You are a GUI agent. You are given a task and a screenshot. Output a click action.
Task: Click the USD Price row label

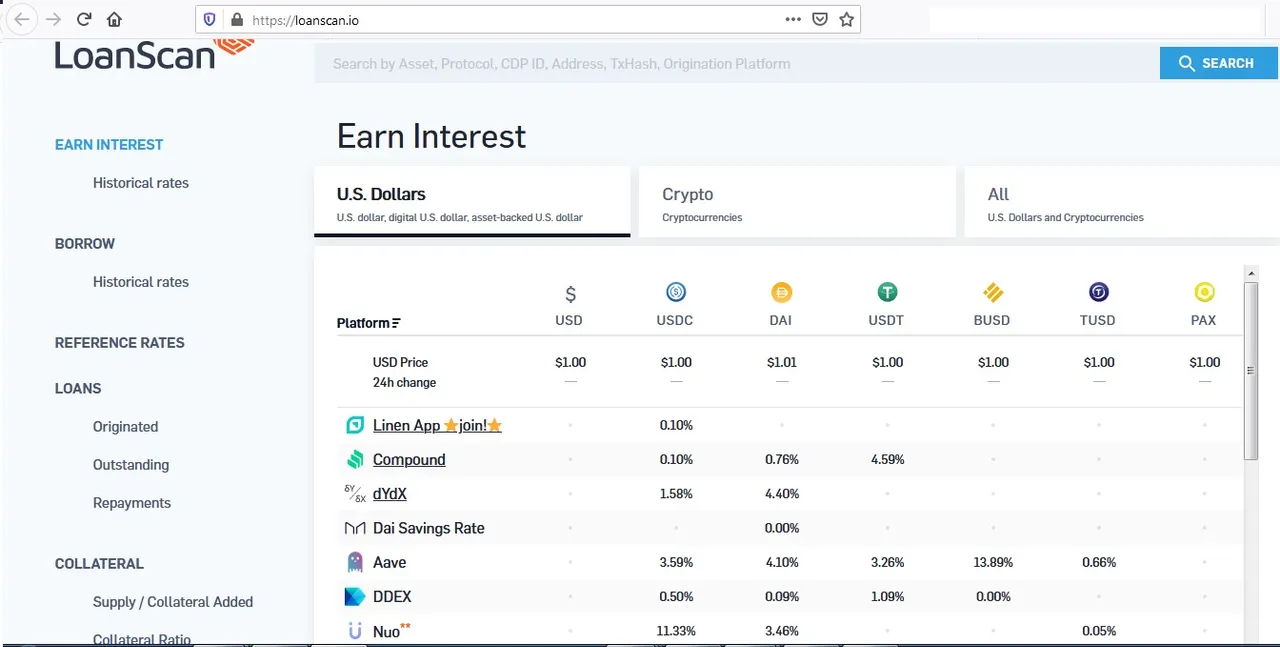[x=400, y=362]
